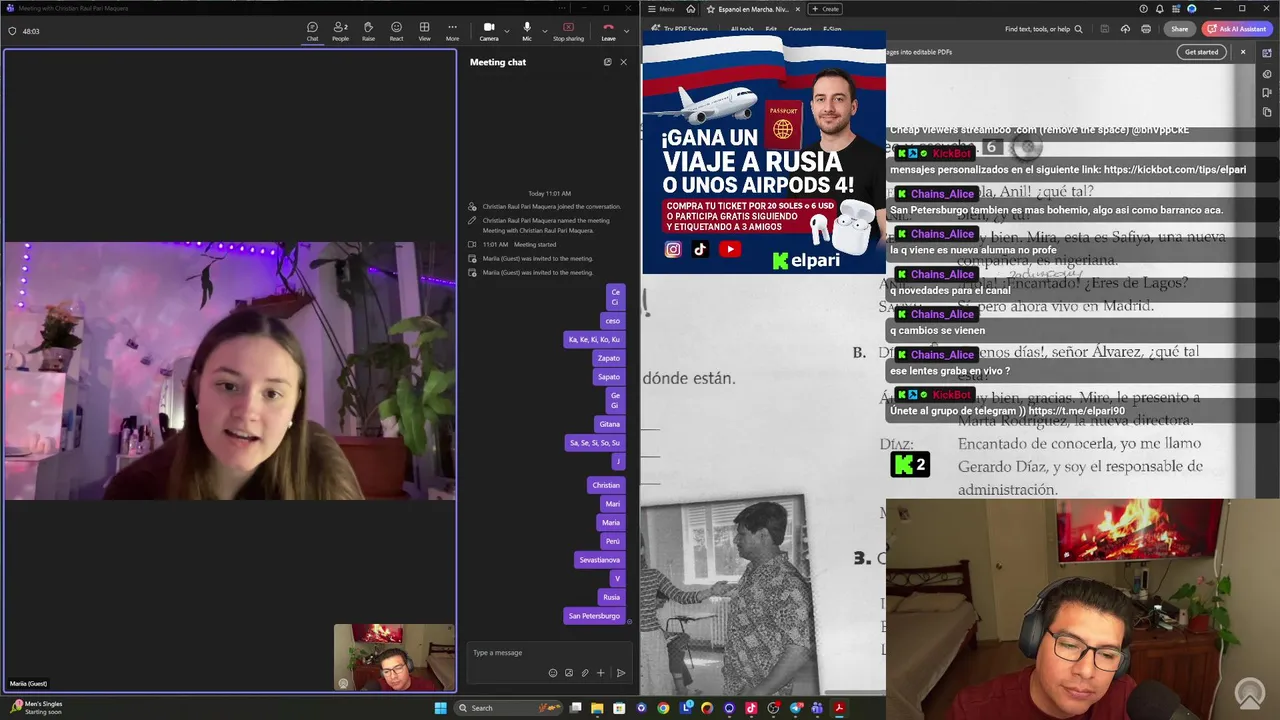Pop out the Meeting chat
The image size is (1280, 720).
(x=607, y=62)
